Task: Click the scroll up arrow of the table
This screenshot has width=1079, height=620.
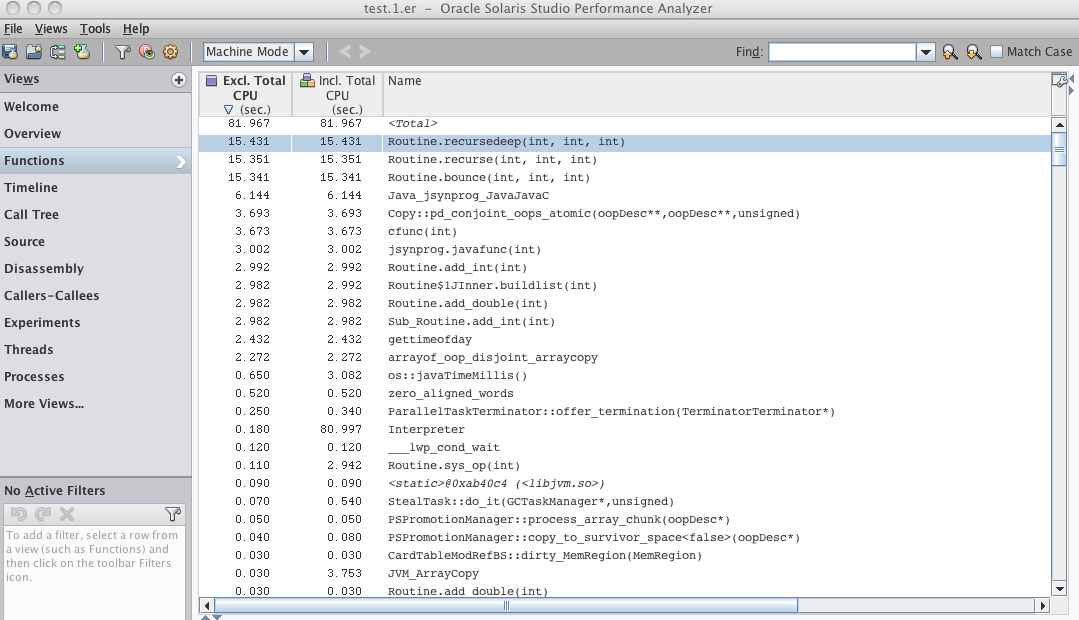Action: coord(1060,125)
